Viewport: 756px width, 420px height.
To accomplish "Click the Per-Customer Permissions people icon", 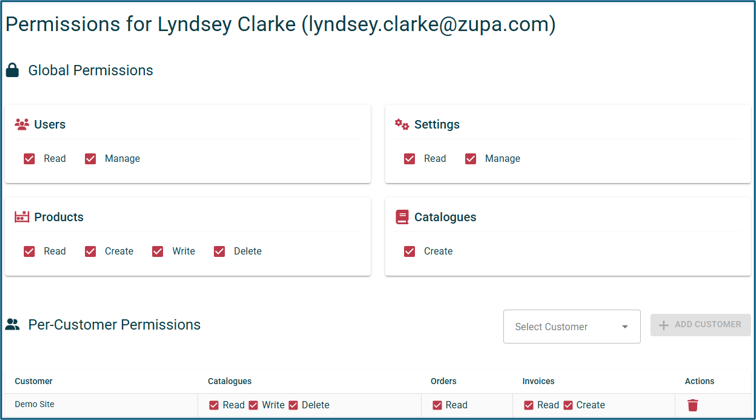I will (x=13, y=325).
